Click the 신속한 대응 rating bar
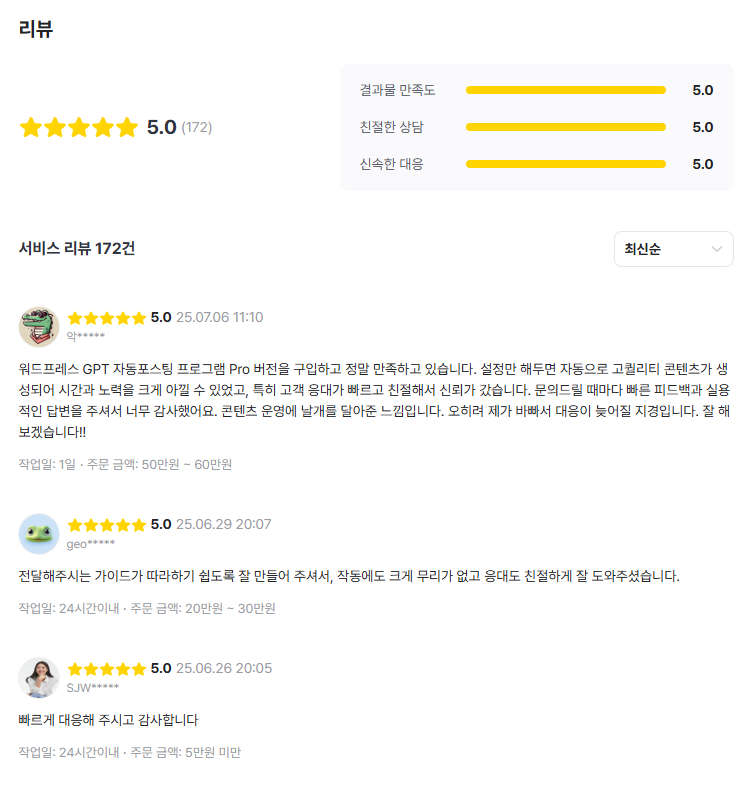Image resolution: width=754 pixels, height=786 pixels. (x=565, y=164)
